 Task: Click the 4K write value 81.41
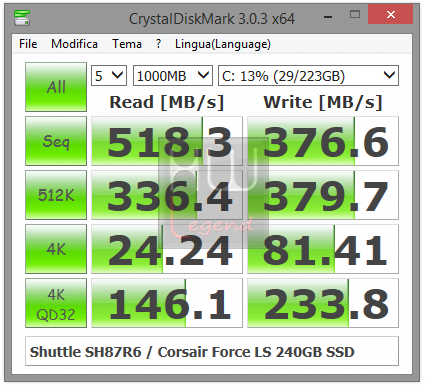(323, 249)
